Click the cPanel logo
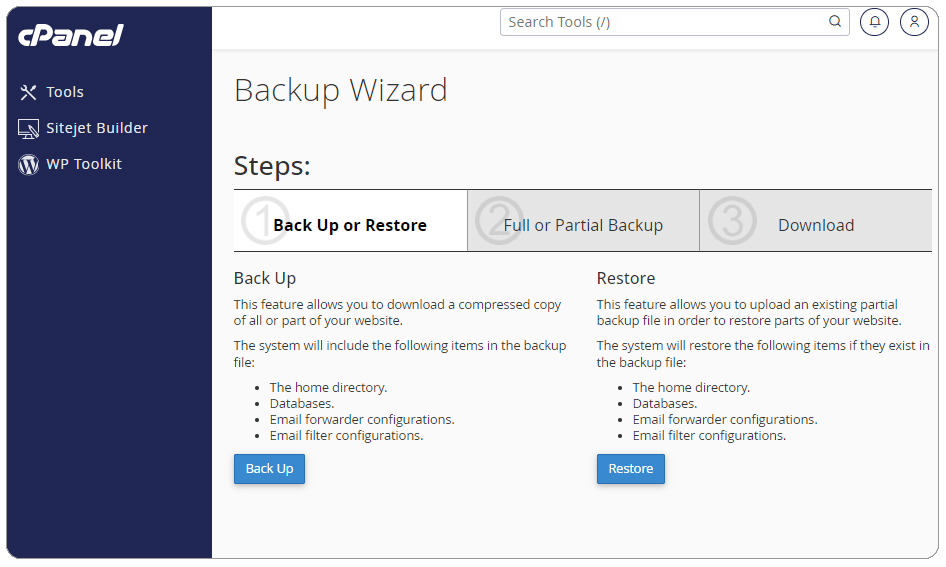Screen dimensions: 946x567 pyautogui.click(x=71, y=36)
